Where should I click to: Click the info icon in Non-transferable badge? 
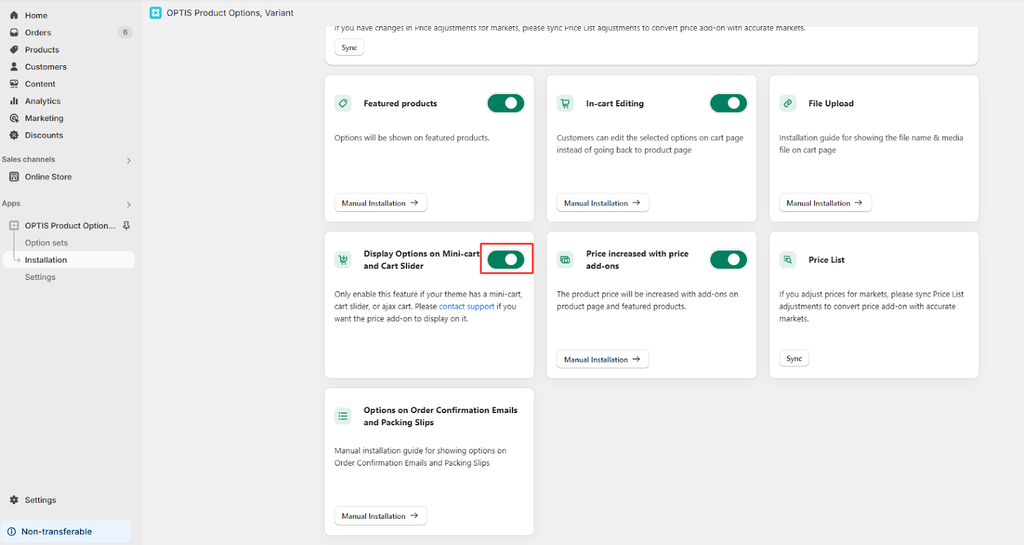click(12, 531)
